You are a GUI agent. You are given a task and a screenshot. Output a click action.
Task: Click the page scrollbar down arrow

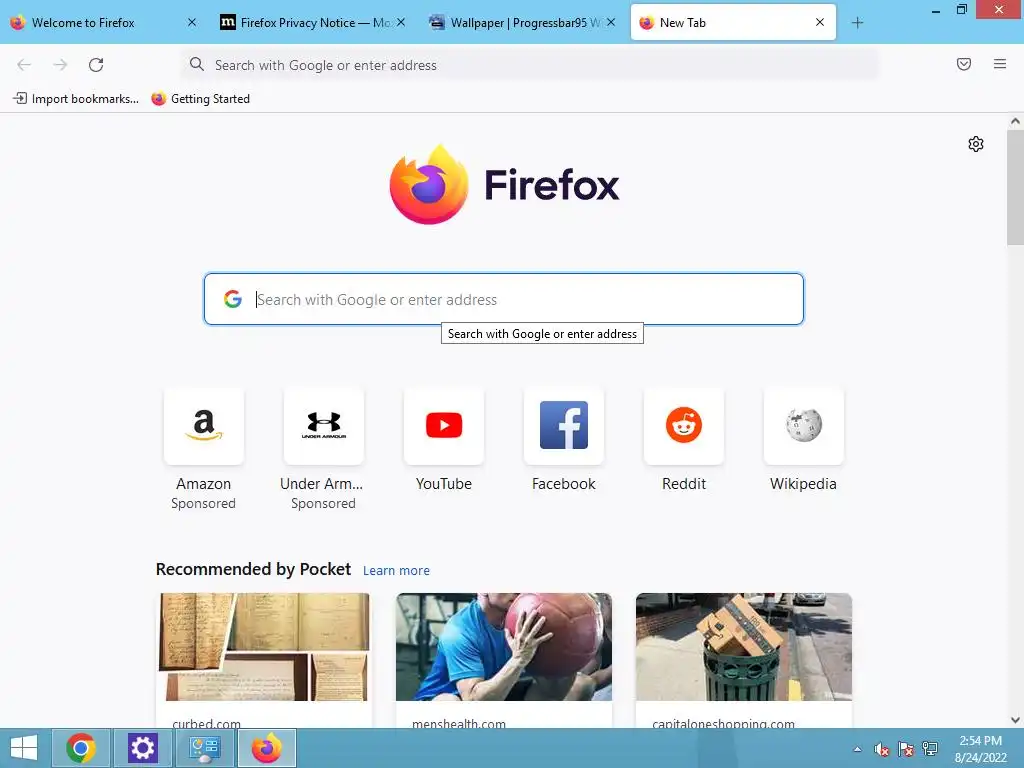click(x=1015, y=720)
